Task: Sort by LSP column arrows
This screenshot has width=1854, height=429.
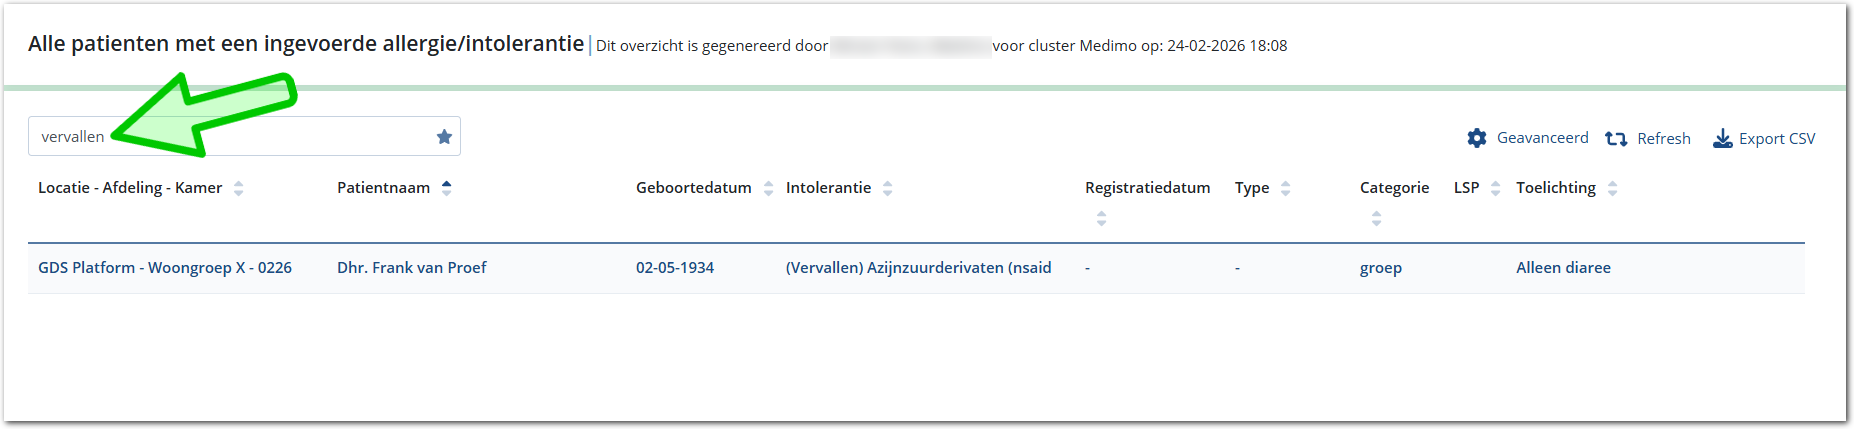Action: [x=1495, y=188]
